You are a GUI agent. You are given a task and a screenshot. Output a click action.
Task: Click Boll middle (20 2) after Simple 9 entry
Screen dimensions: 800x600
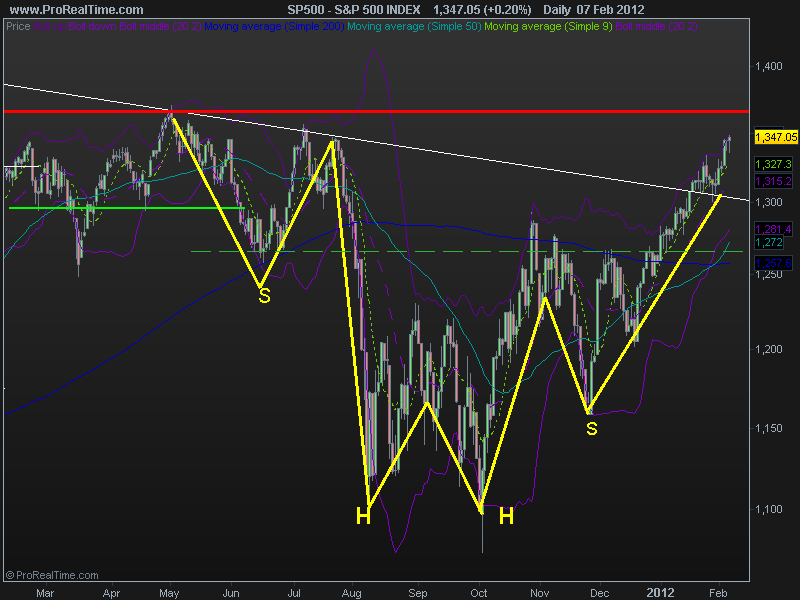click(x=656, y=26)
